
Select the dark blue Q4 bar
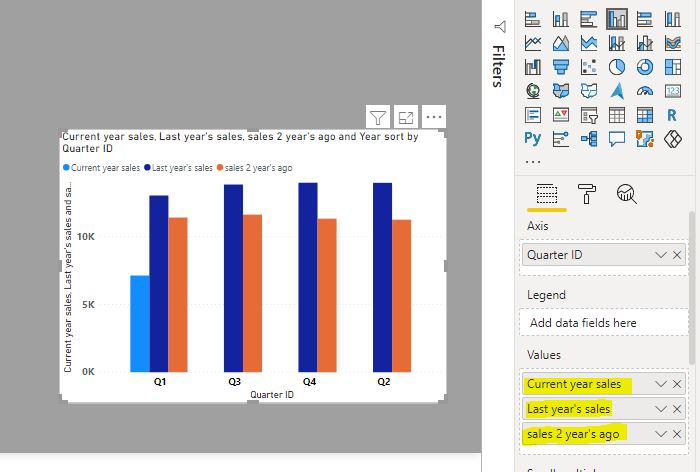(x=308, y=277)
